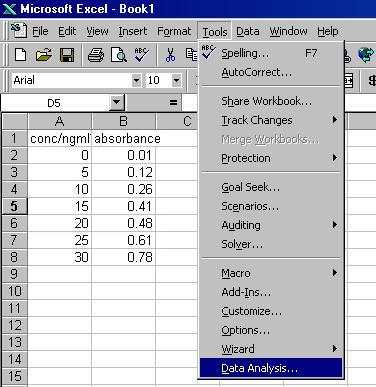Click the Edit Formula equals button

click(x=173, y=102)
